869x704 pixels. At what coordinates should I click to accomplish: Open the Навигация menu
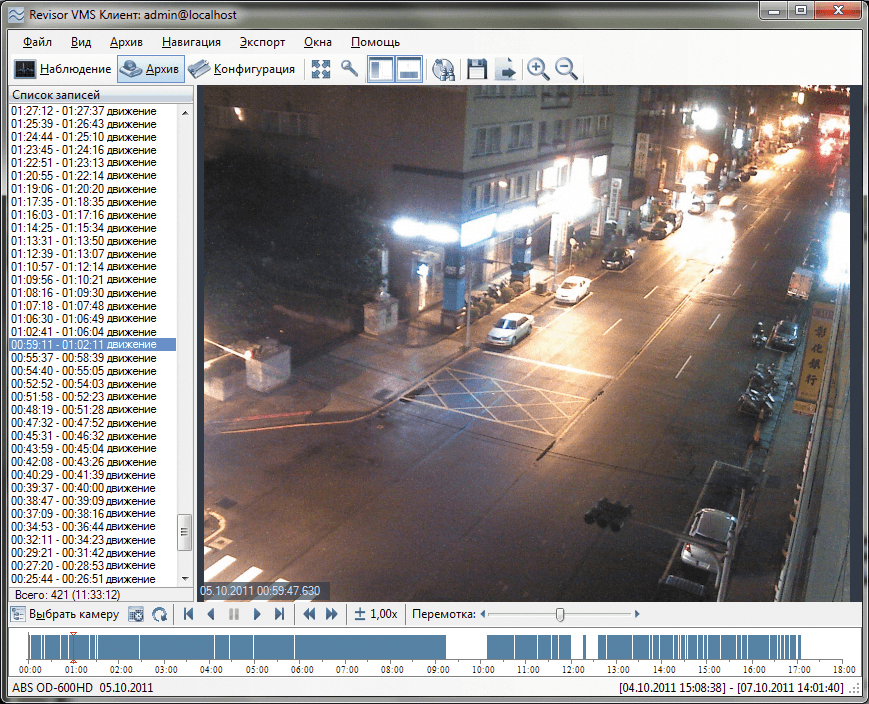(x=191, y=42)
